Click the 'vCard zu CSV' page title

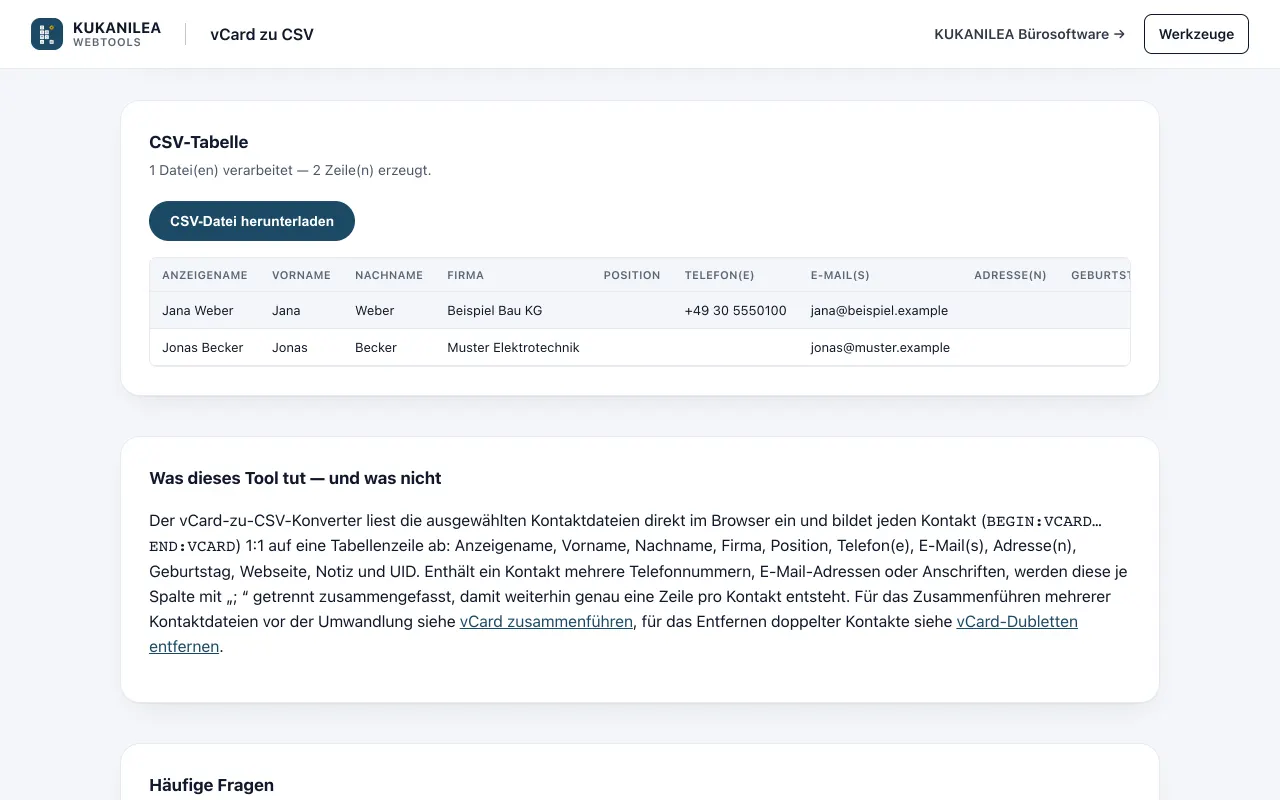coord(262,34)
